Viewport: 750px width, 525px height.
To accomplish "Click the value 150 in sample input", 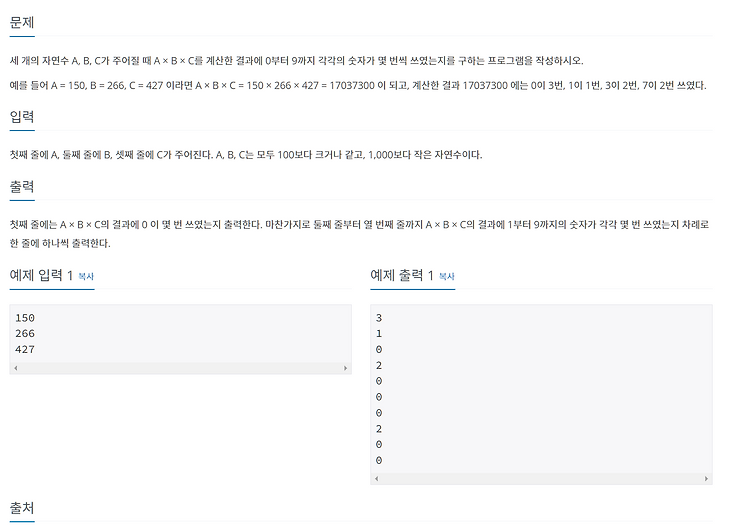I will point(25,318).
